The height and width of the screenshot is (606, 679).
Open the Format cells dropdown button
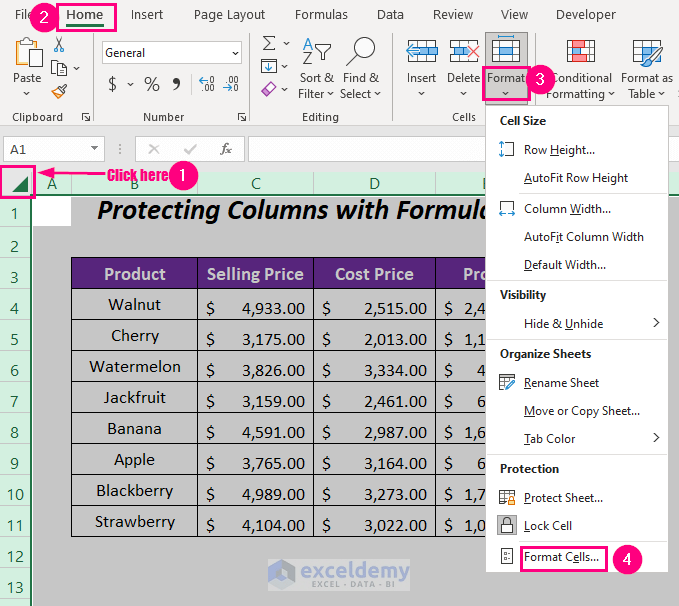pyautogui.click(x=506, y=85)
